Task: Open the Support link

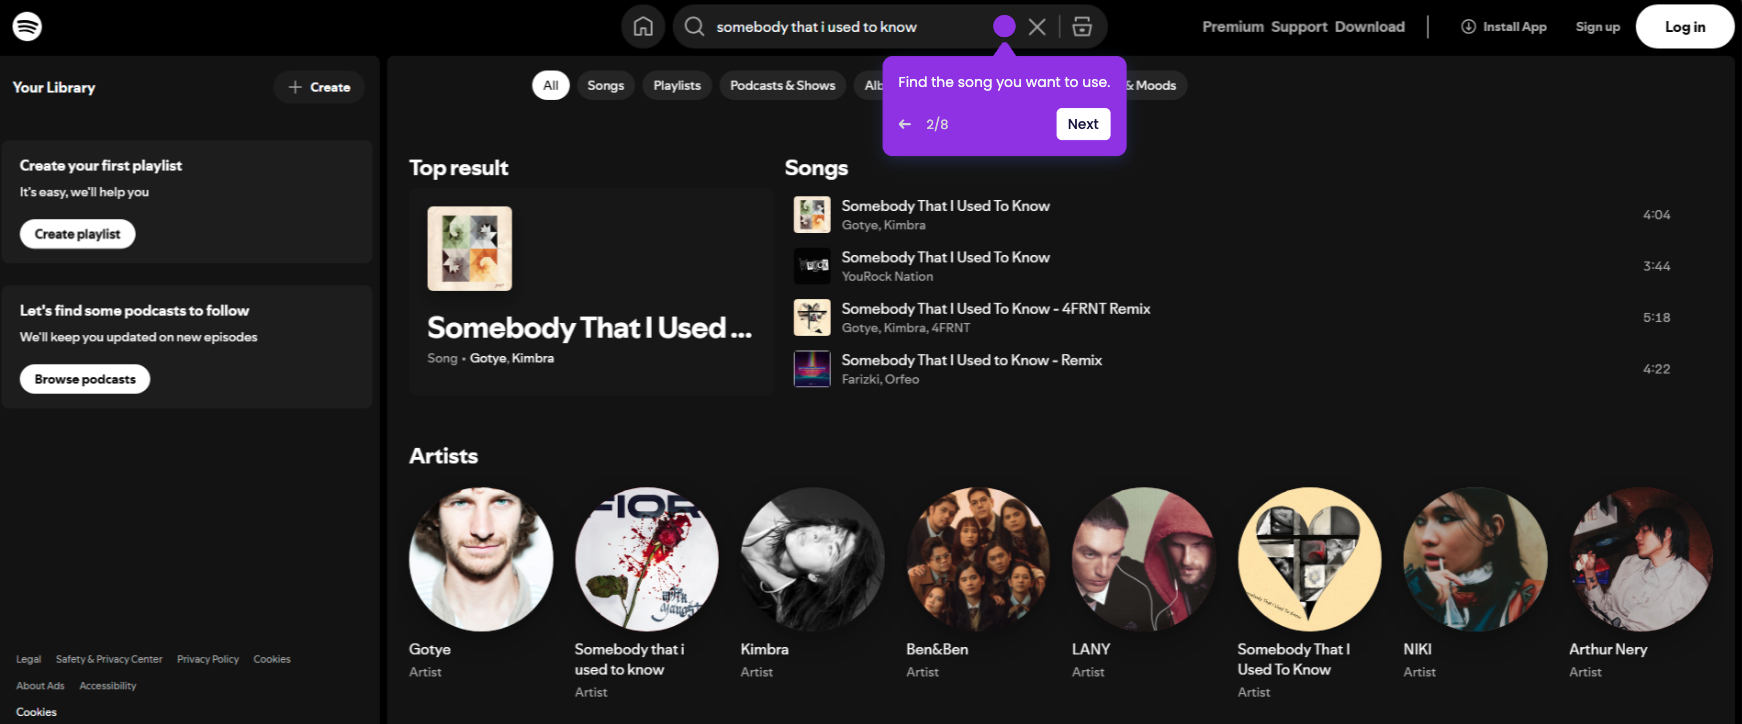Action: pyautogui.click(x=1299, y=27)
